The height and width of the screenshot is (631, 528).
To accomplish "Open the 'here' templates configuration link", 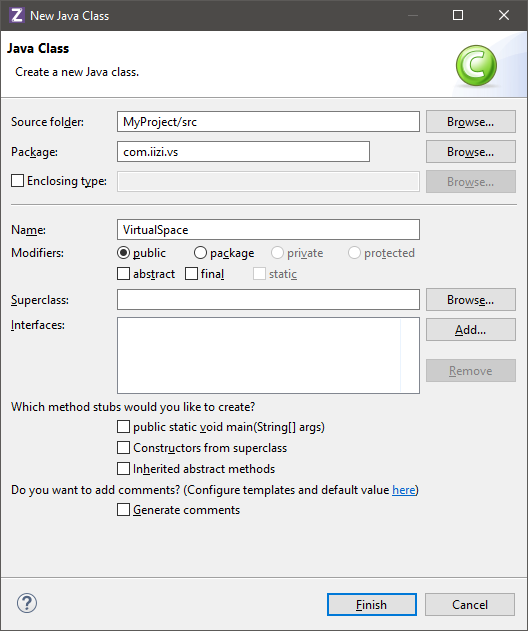I will [404, 490].
